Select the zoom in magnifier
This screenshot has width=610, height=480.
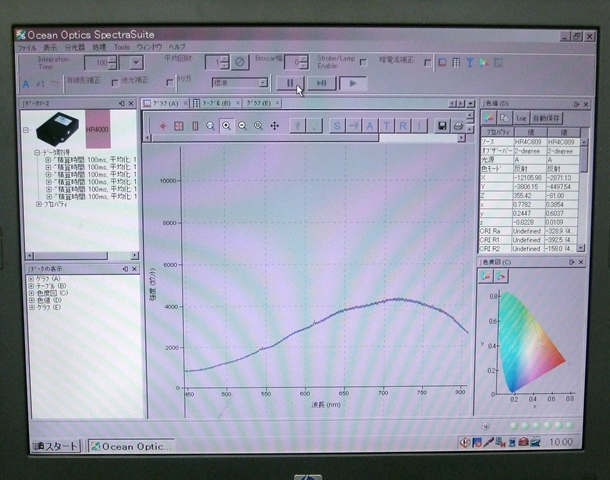coord(226,126)
